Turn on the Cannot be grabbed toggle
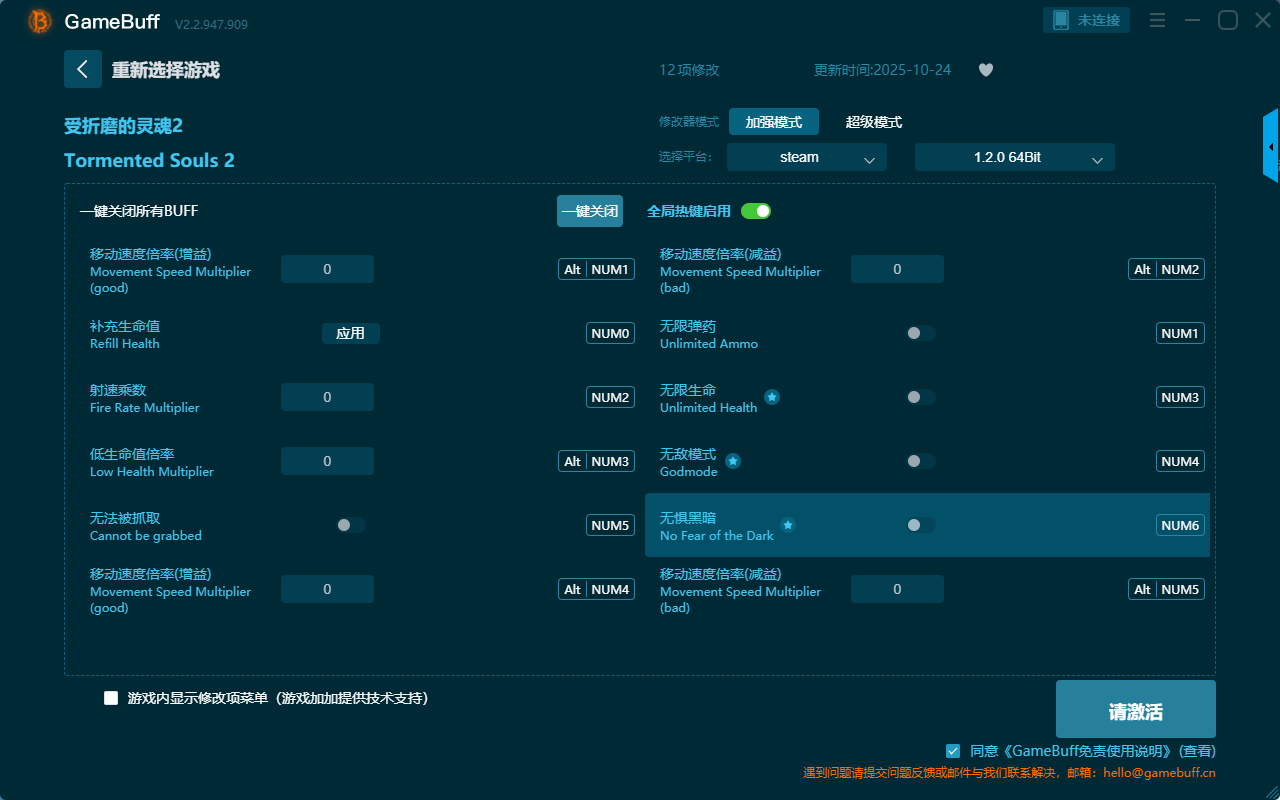The width and height of the screenshot is (1280, 800). [x=351, y=525]
